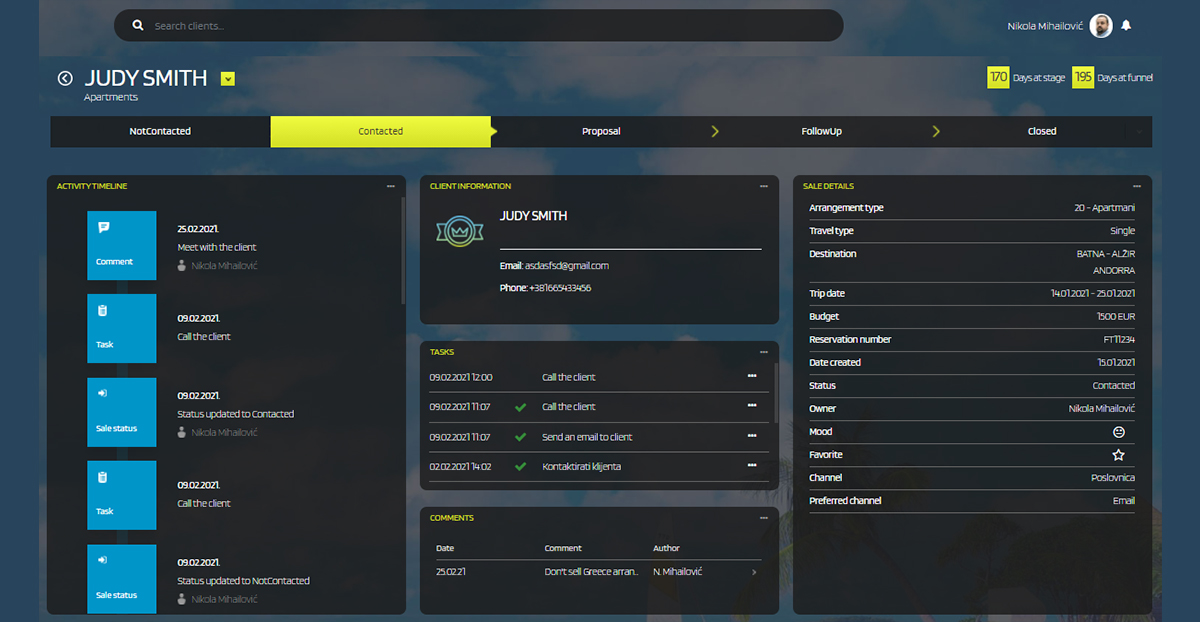
Task: Click the client email address link
Action: click(x=567, y=266)
